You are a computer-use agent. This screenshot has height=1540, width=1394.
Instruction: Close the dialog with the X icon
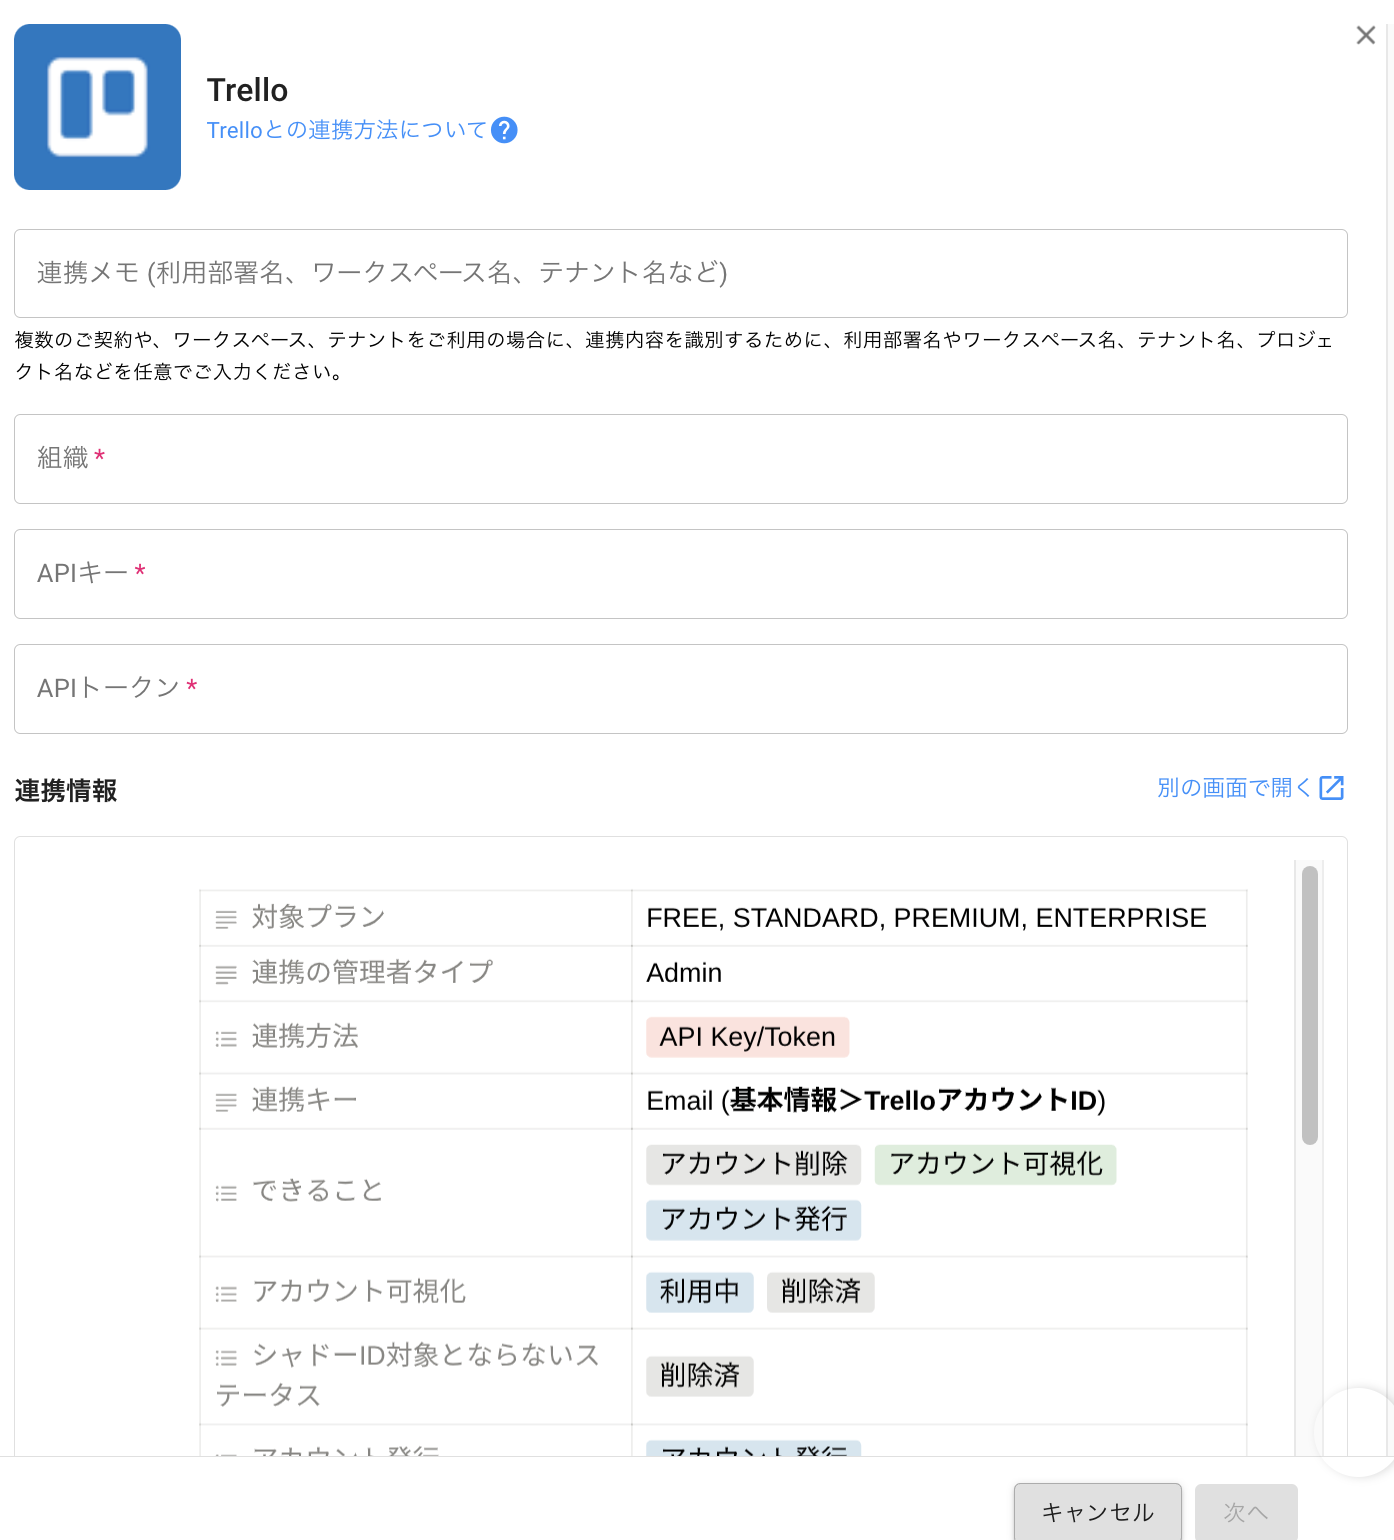click(1365, 36)
